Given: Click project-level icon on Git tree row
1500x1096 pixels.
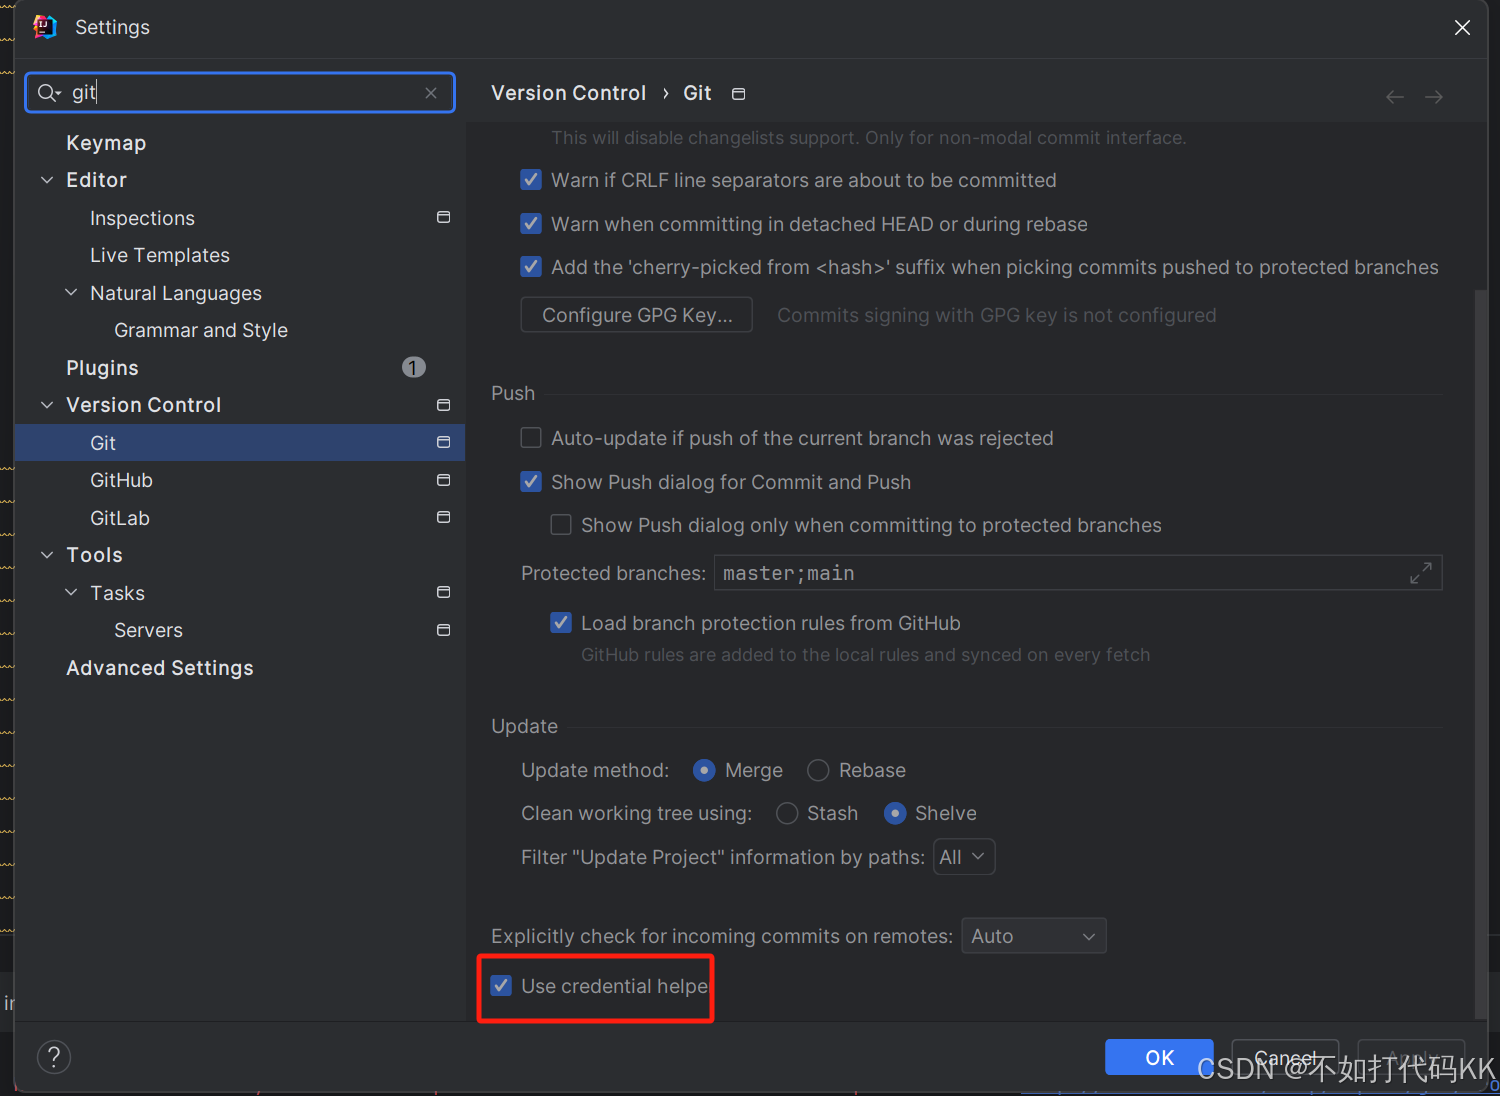Looking at the screenshot, I should [x=443, y=442].
